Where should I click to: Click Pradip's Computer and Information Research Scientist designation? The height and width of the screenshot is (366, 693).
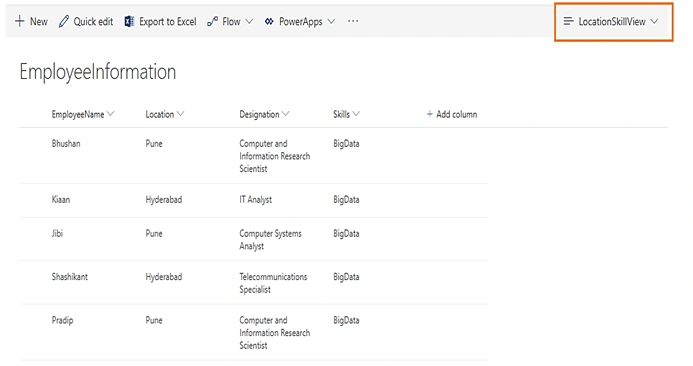point(274,333)
